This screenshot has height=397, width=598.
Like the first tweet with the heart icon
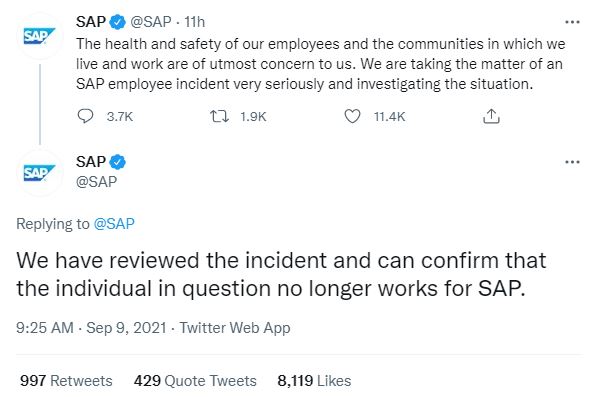coord(352,116)
